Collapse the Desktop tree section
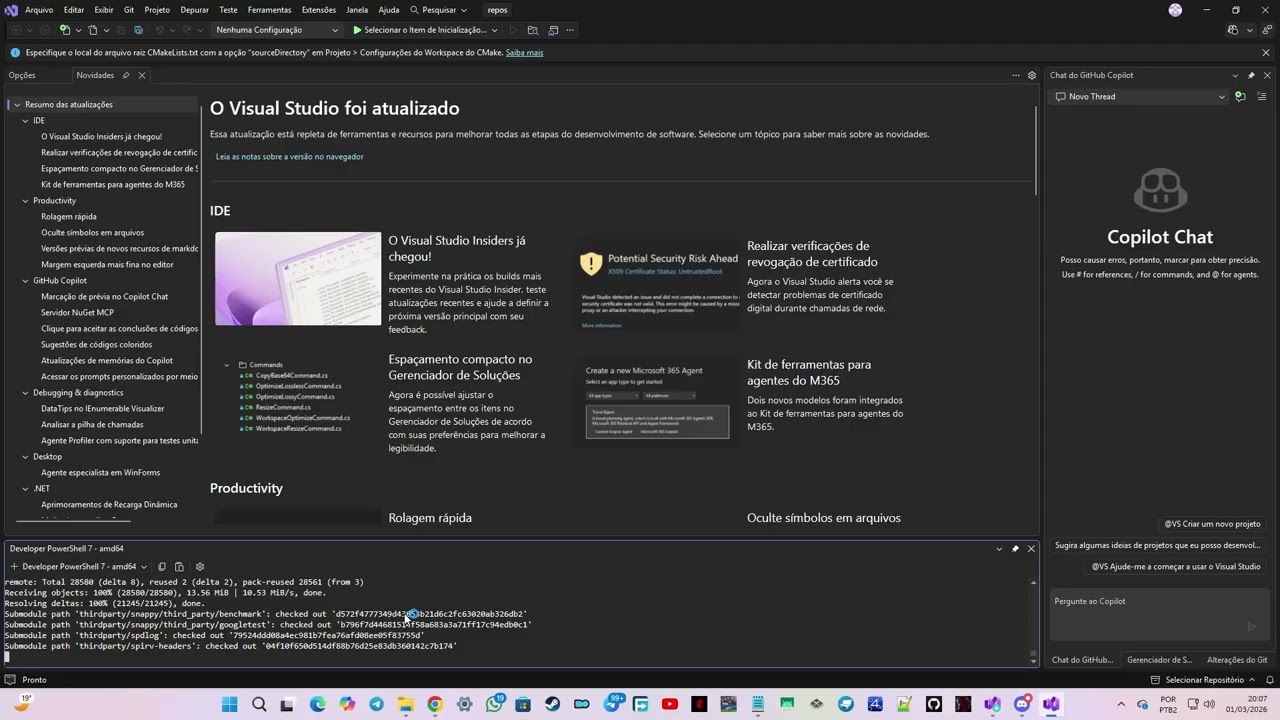The image size is (1280, 720). pyautogui.click(x=25, y=456)
